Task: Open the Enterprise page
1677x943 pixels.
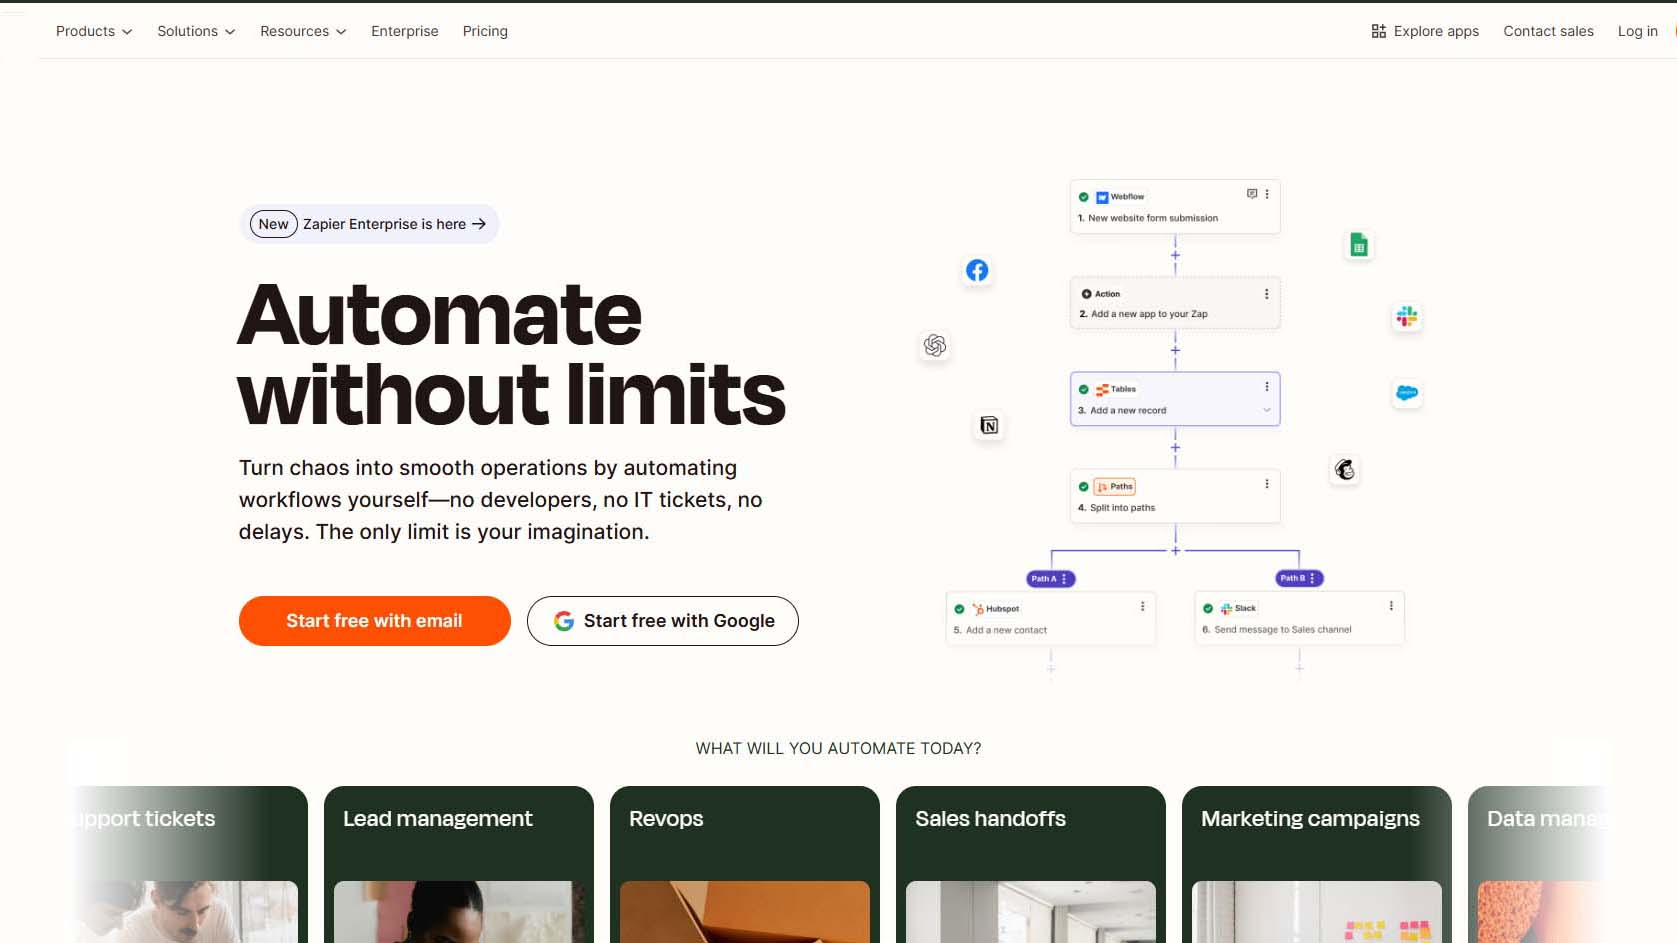Action: click(405, 31)
